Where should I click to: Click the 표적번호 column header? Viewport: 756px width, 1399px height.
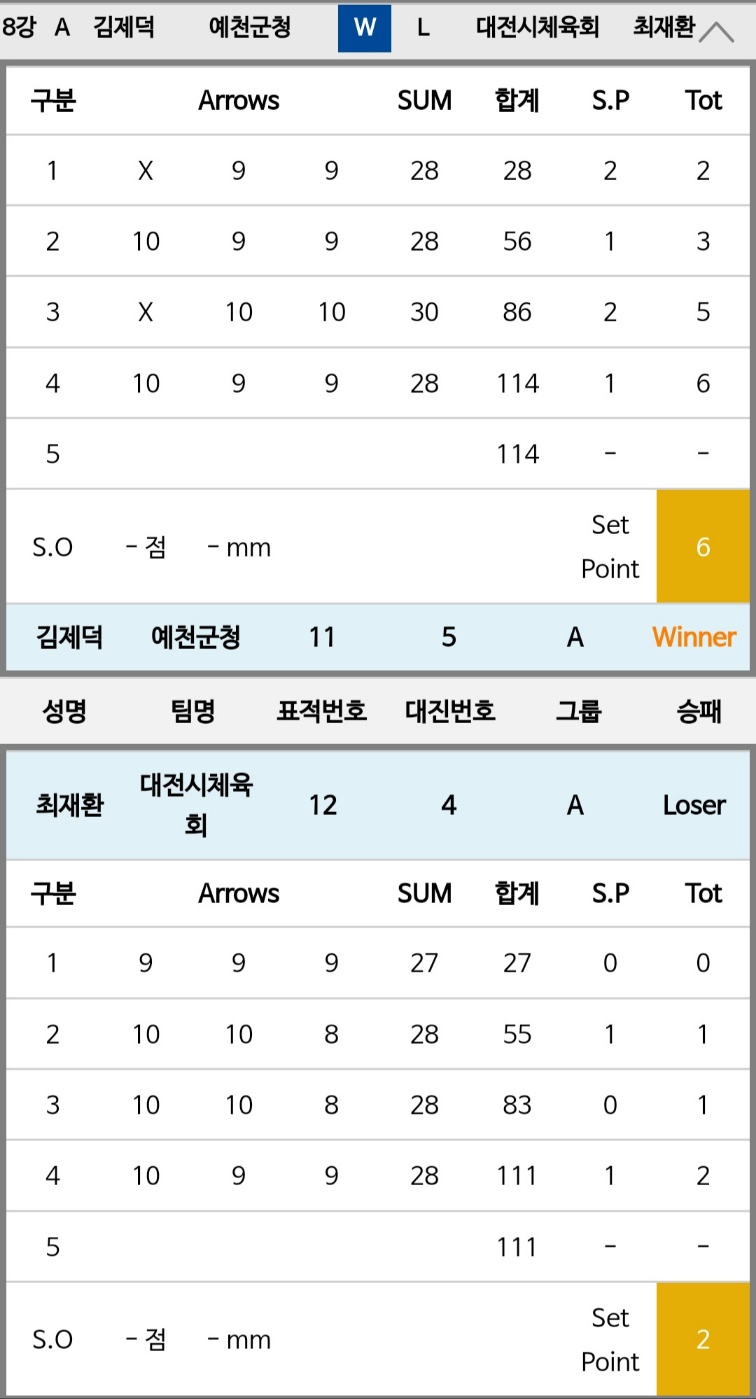tap(322, 711)
